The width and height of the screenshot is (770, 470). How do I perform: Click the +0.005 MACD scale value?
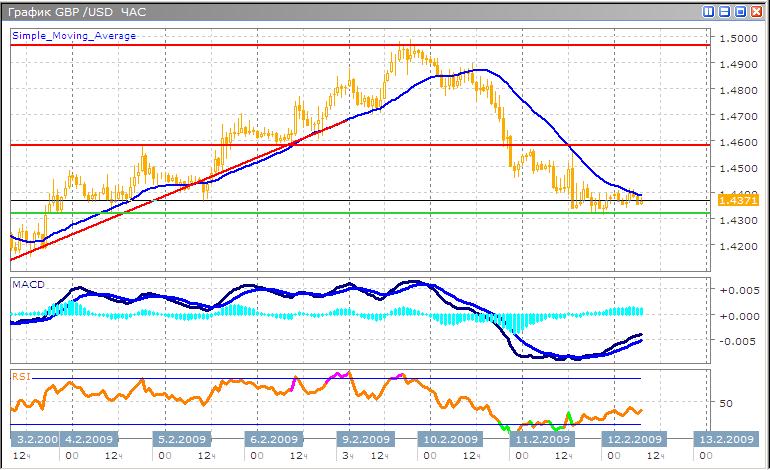point(740,290)
